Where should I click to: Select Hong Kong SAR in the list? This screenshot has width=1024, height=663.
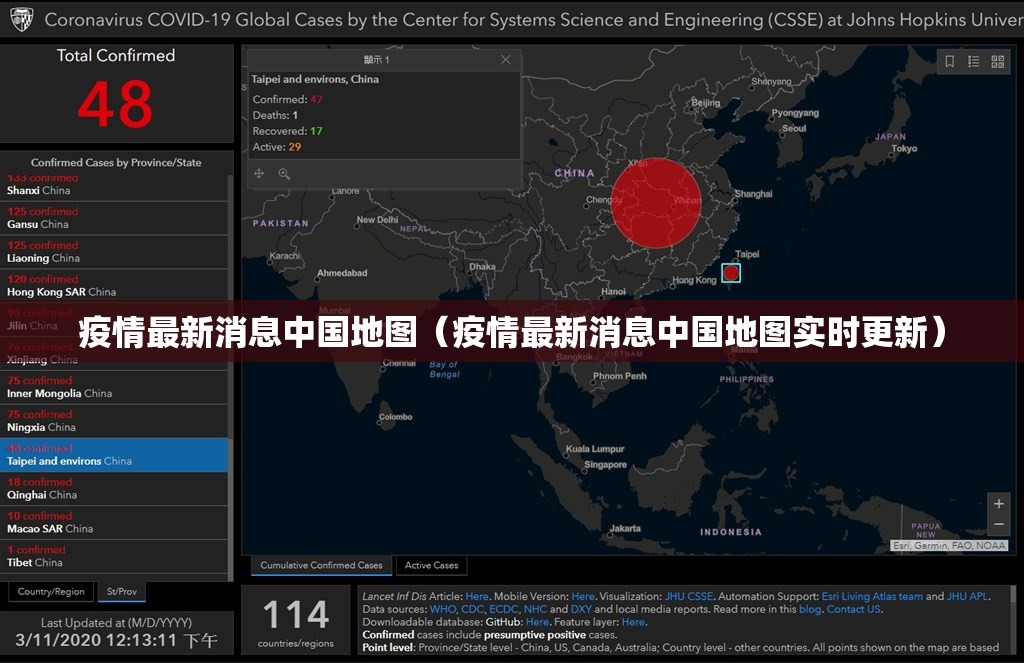(x=61, y=286)
